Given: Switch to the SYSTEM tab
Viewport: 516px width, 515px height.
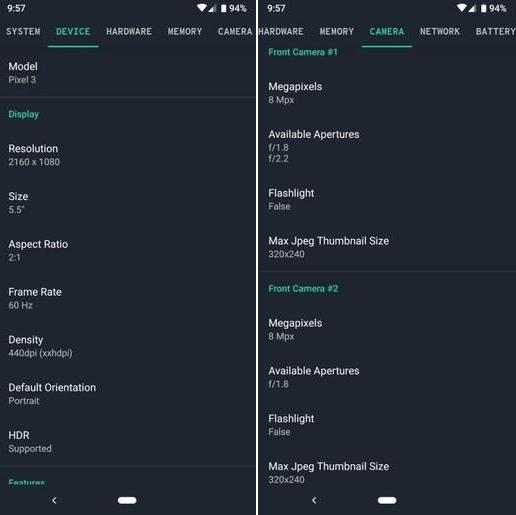Looking at the screenshot, I should [x=23, y=31].
